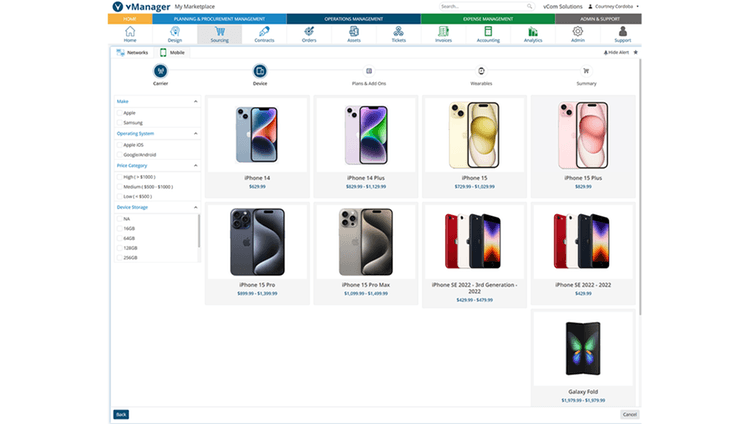
Task: Open the Accounting icon
Action: coord(488,32)
